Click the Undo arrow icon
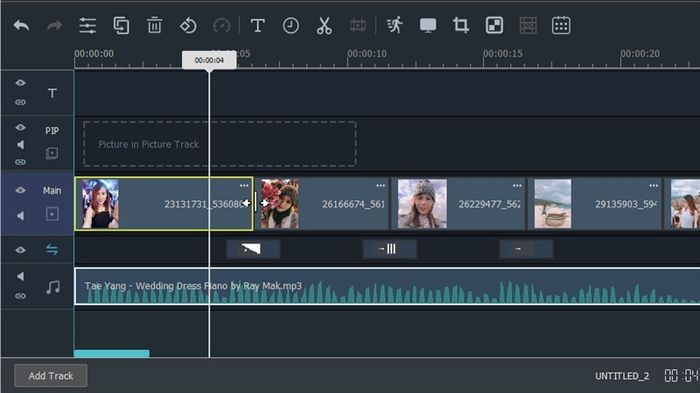 (x=21, y=25)
